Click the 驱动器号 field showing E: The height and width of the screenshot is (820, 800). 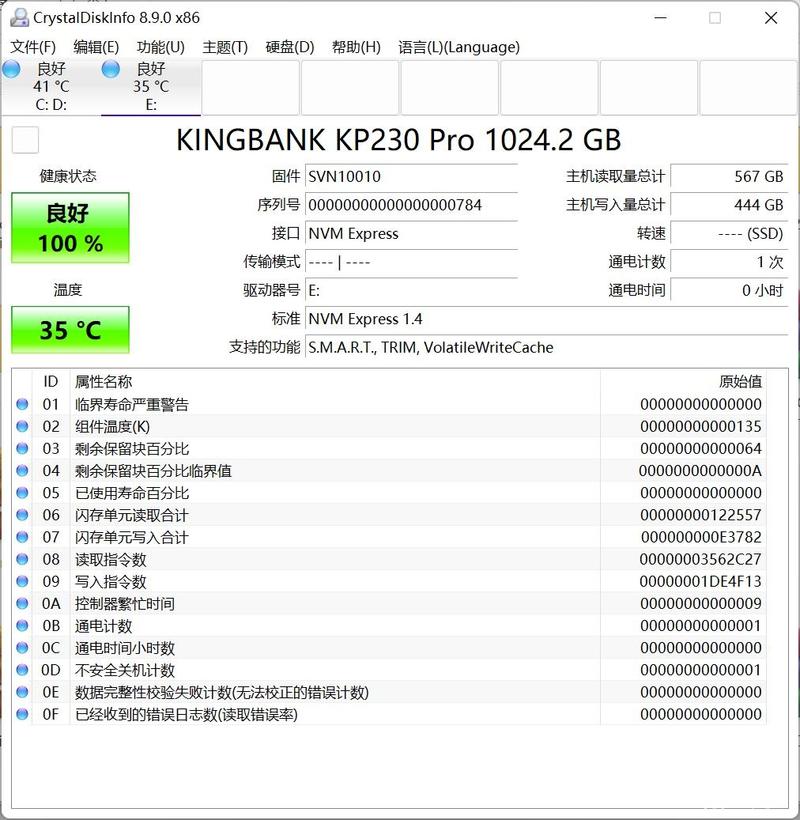pos(411,290)
